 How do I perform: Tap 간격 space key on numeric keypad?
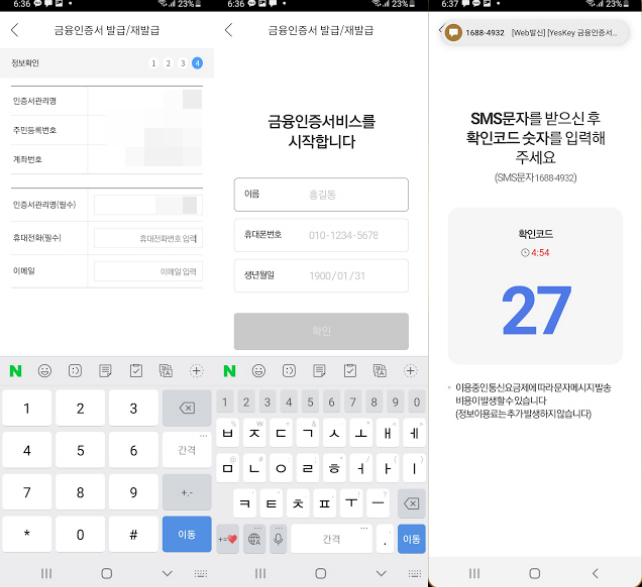tap(187, 450)
